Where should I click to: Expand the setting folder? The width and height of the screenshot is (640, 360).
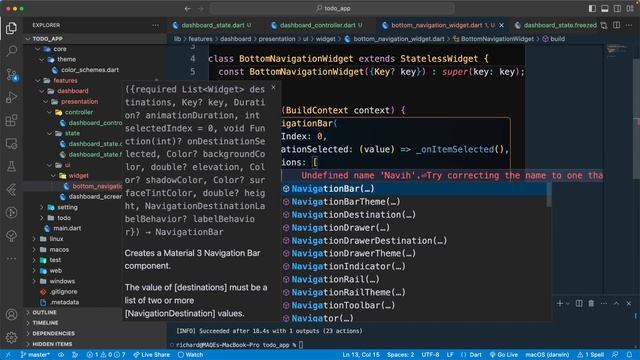67,207
